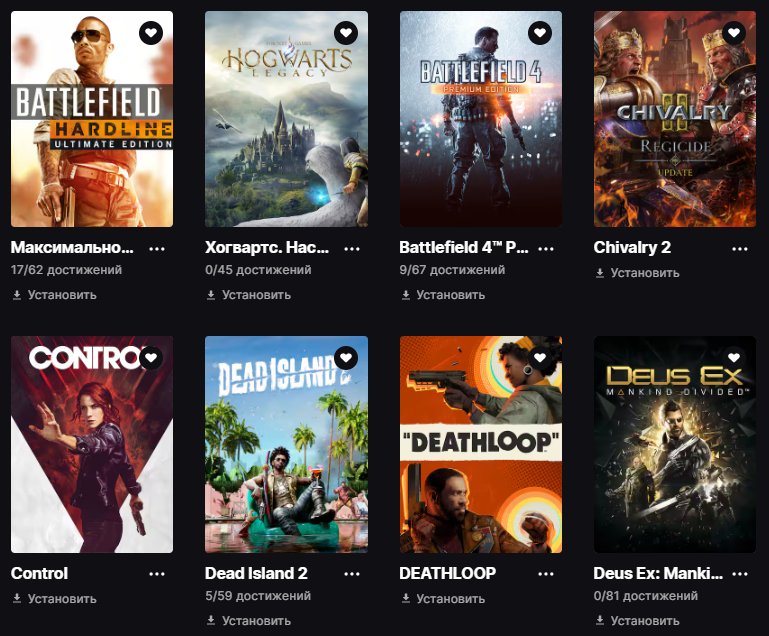Open three-dot menu for Hogwarts Legacy
The image size is (769, 636).
[351, 247]
